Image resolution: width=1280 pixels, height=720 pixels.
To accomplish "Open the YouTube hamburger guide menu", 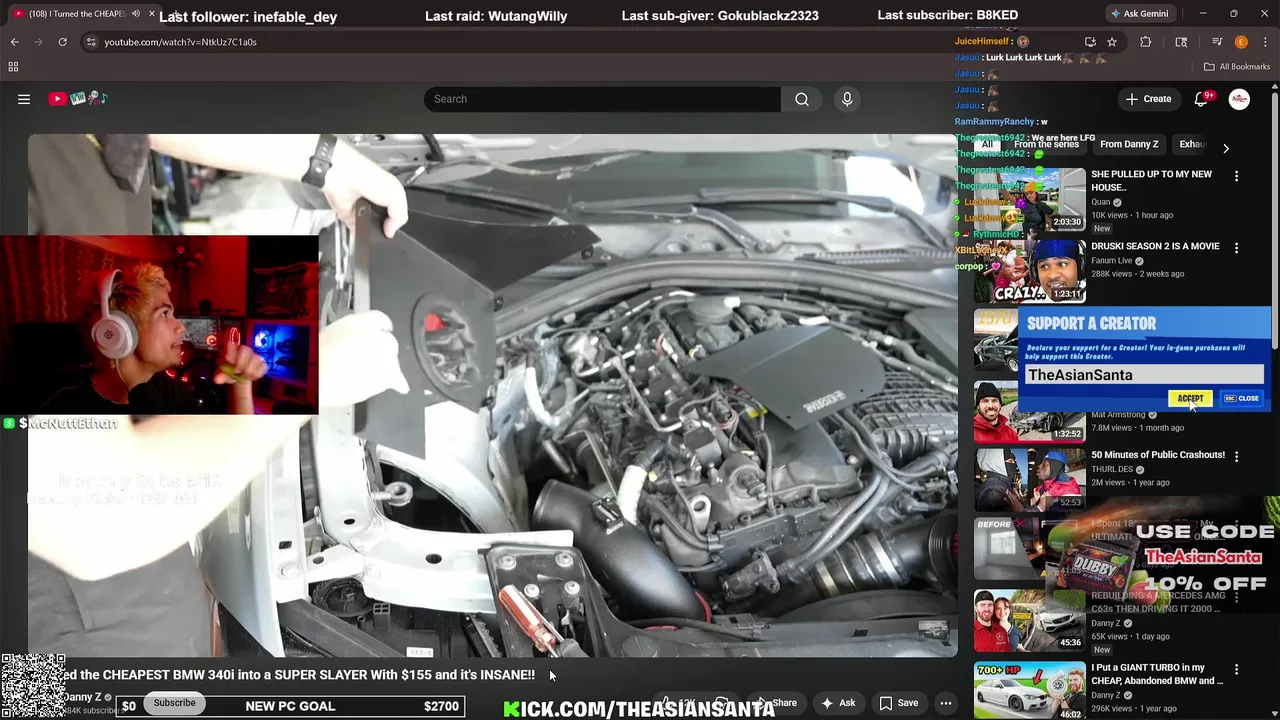I will pyautogui.click(x=24, y=99).
